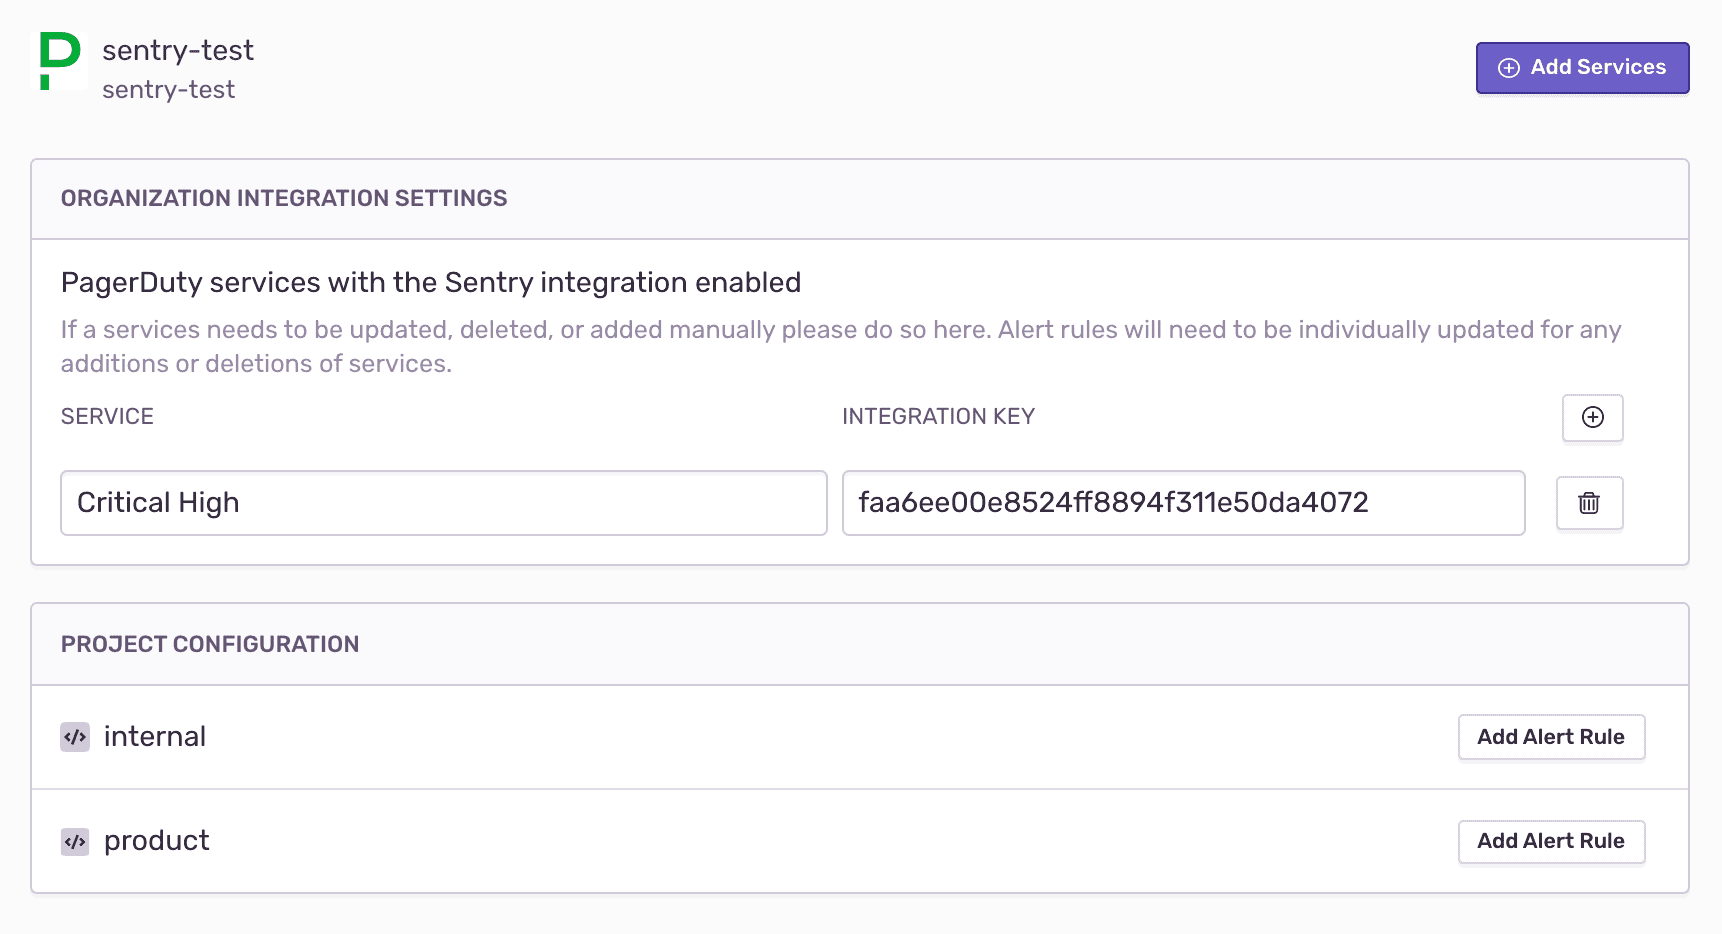Image resolution: width=1722 pixels, height=934 pixels.
Task: Click the code icon next to internal
Action: 75,737
